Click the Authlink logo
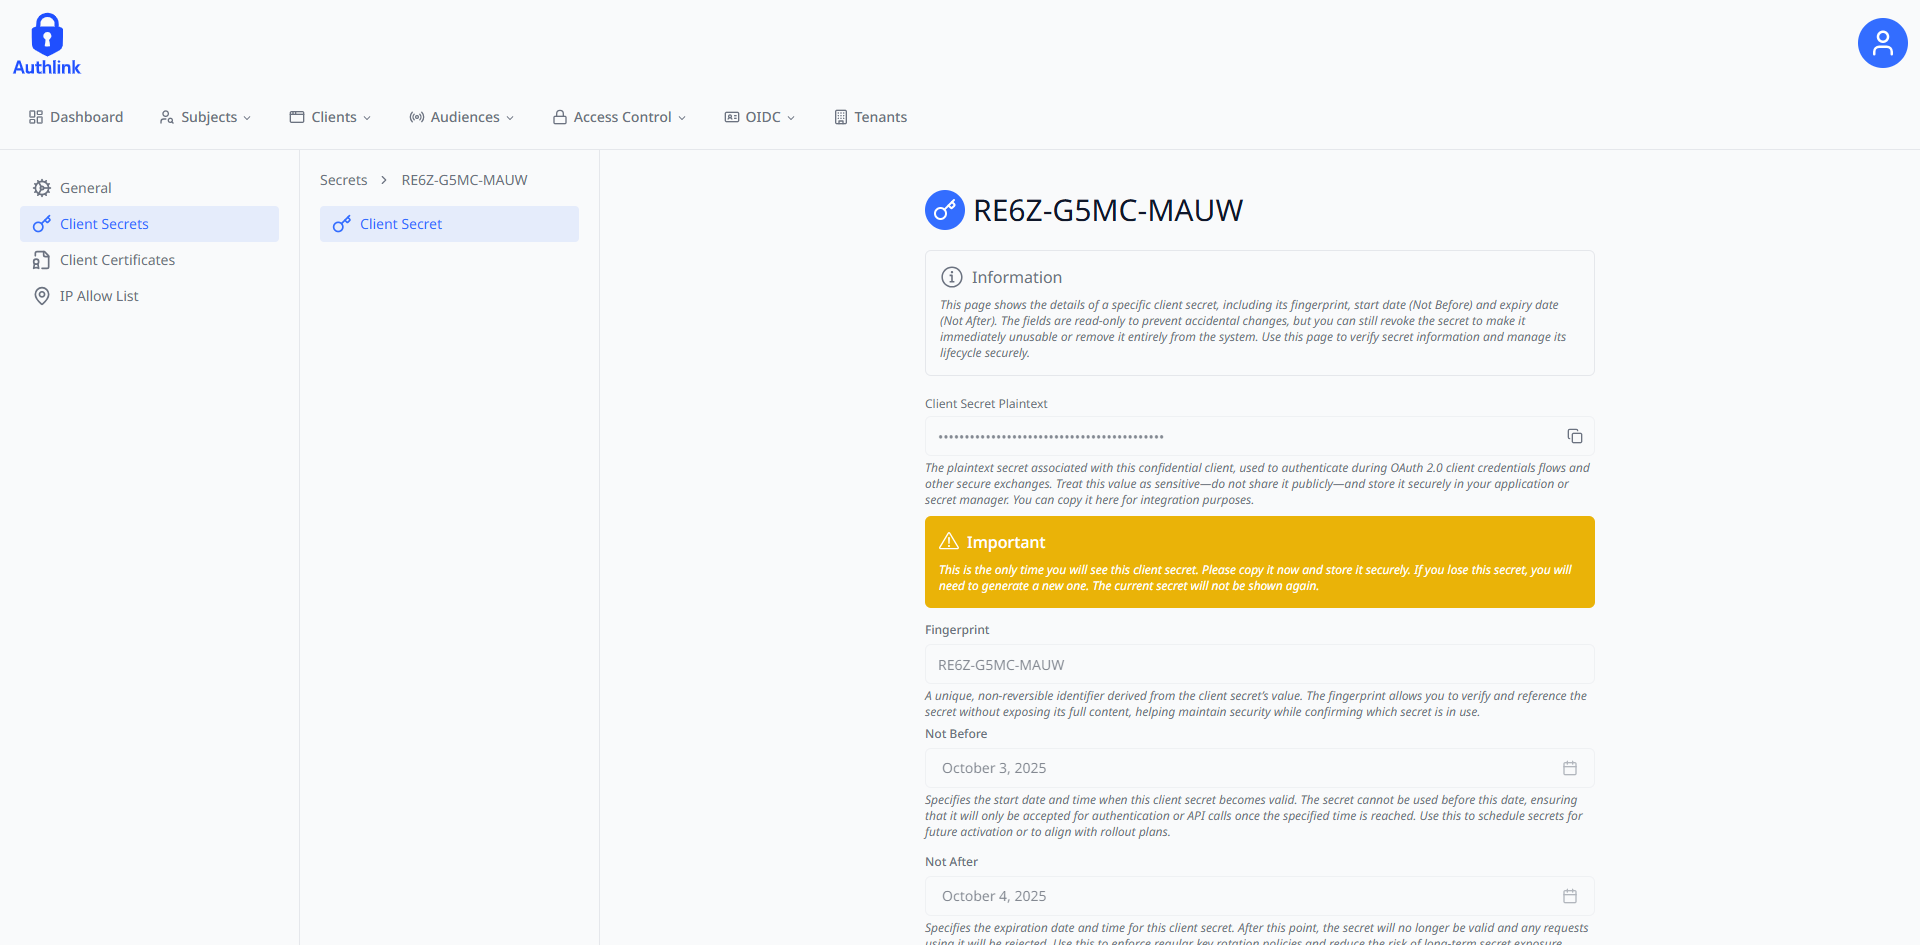This screenshot has height=945, width=1920. (47, 45)
